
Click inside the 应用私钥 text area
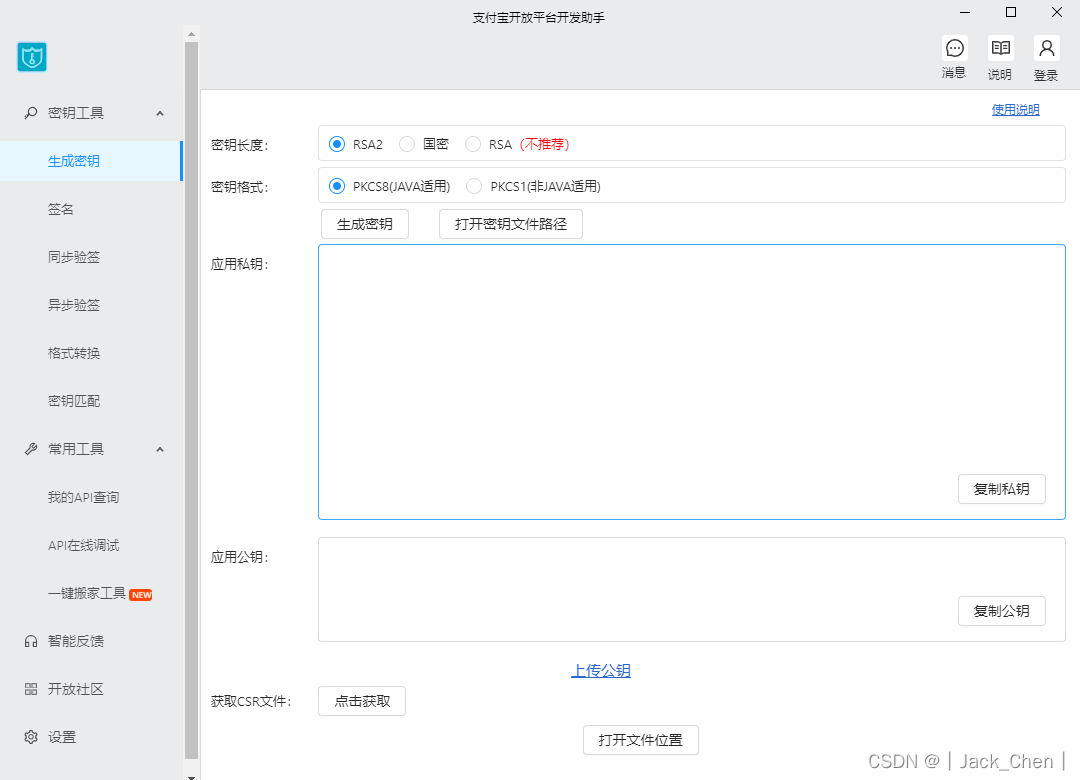[x=692, y=382]
